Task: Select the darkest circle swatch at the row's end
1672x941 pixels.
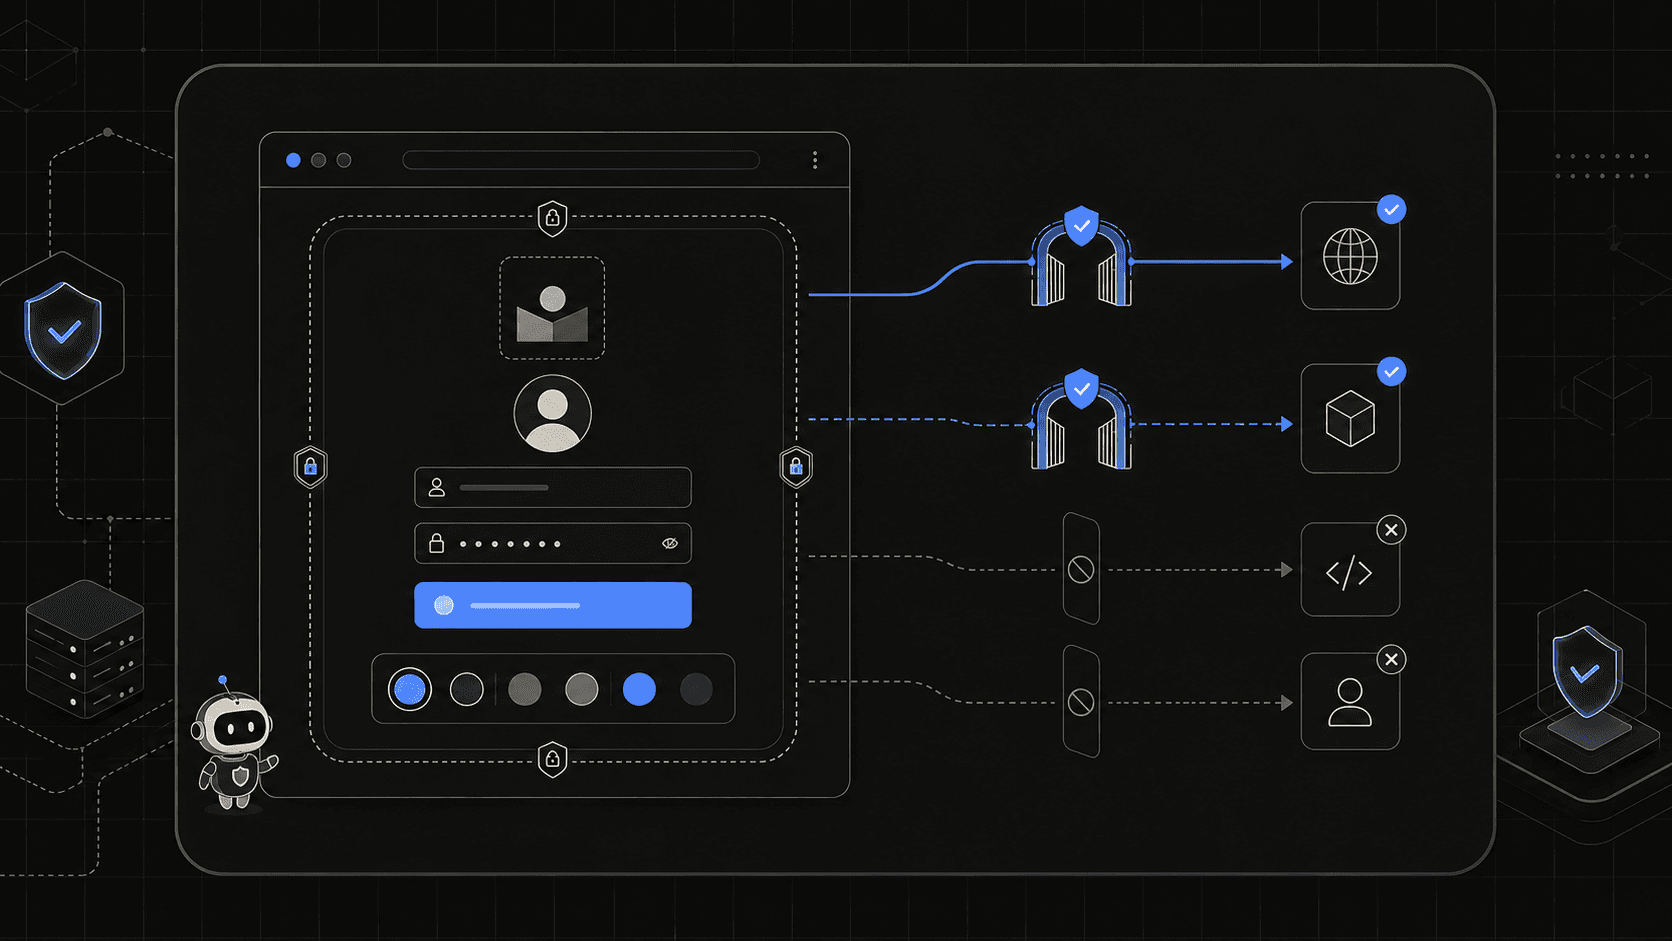Action: coord(696,689)
